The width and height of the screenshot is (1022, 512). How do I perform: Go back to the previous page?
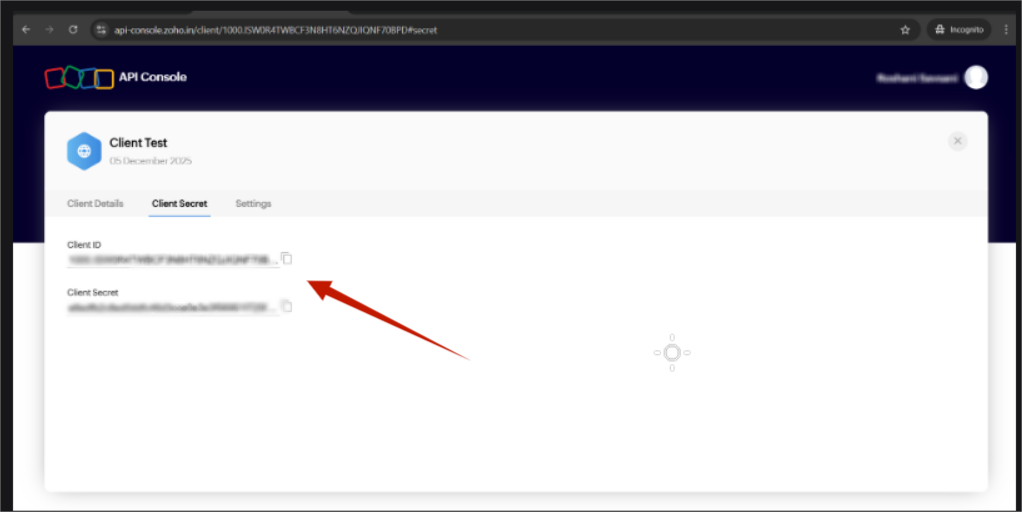coord(26,30)
